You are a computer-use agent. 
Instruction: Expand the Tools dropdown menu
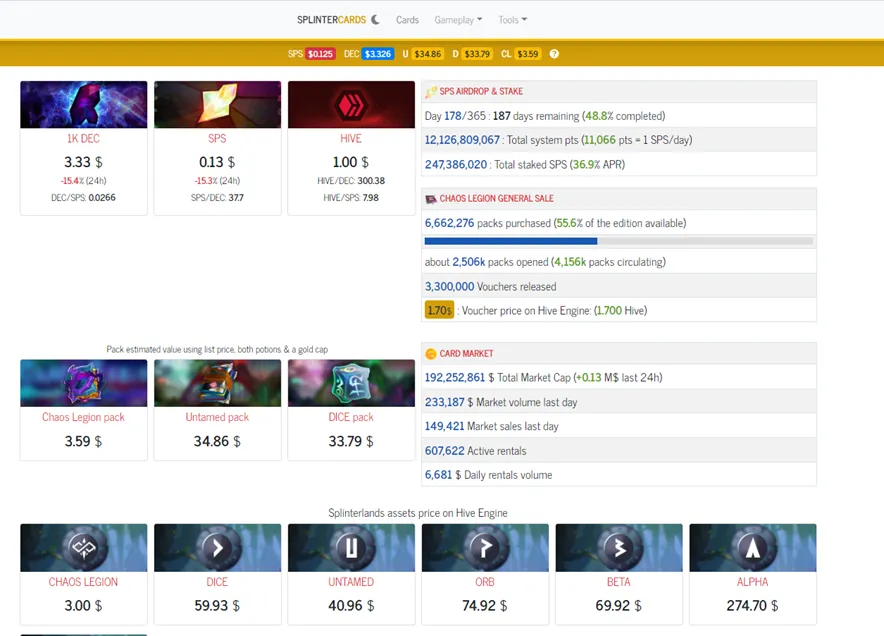[x=512, y=20]
